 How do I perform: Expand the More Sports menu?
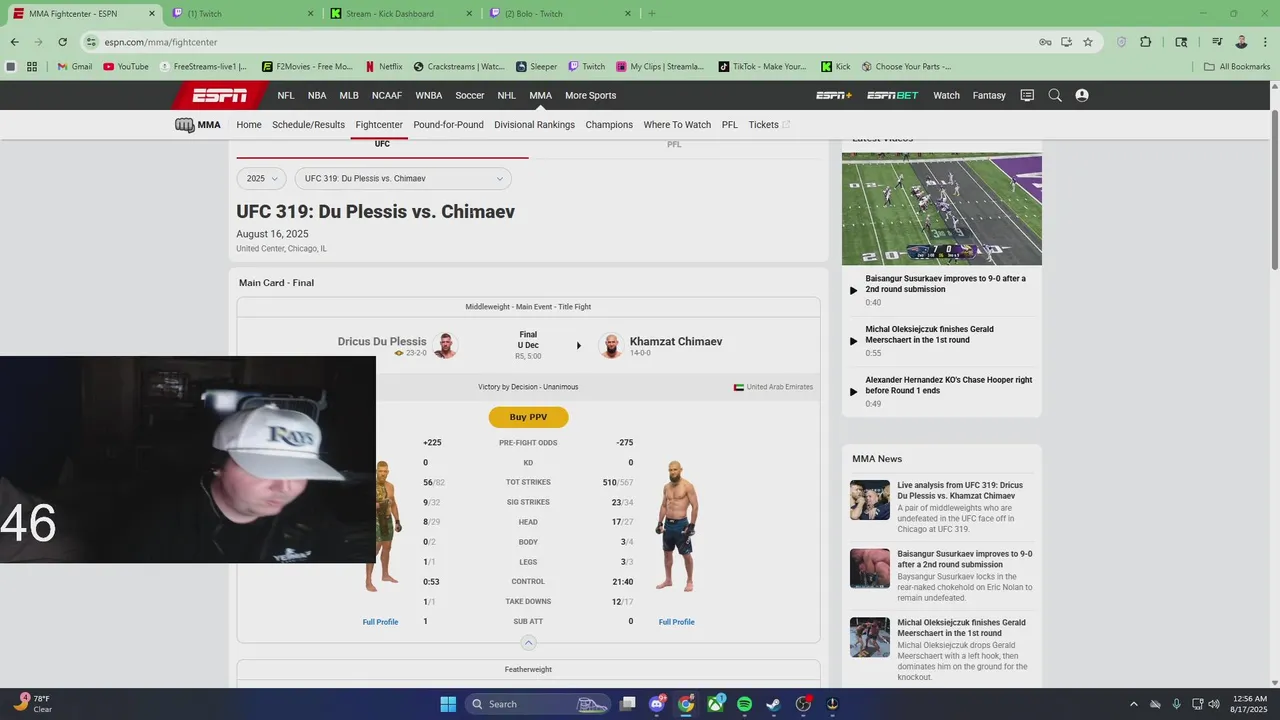pyautogui.click(x=590, y=95)
